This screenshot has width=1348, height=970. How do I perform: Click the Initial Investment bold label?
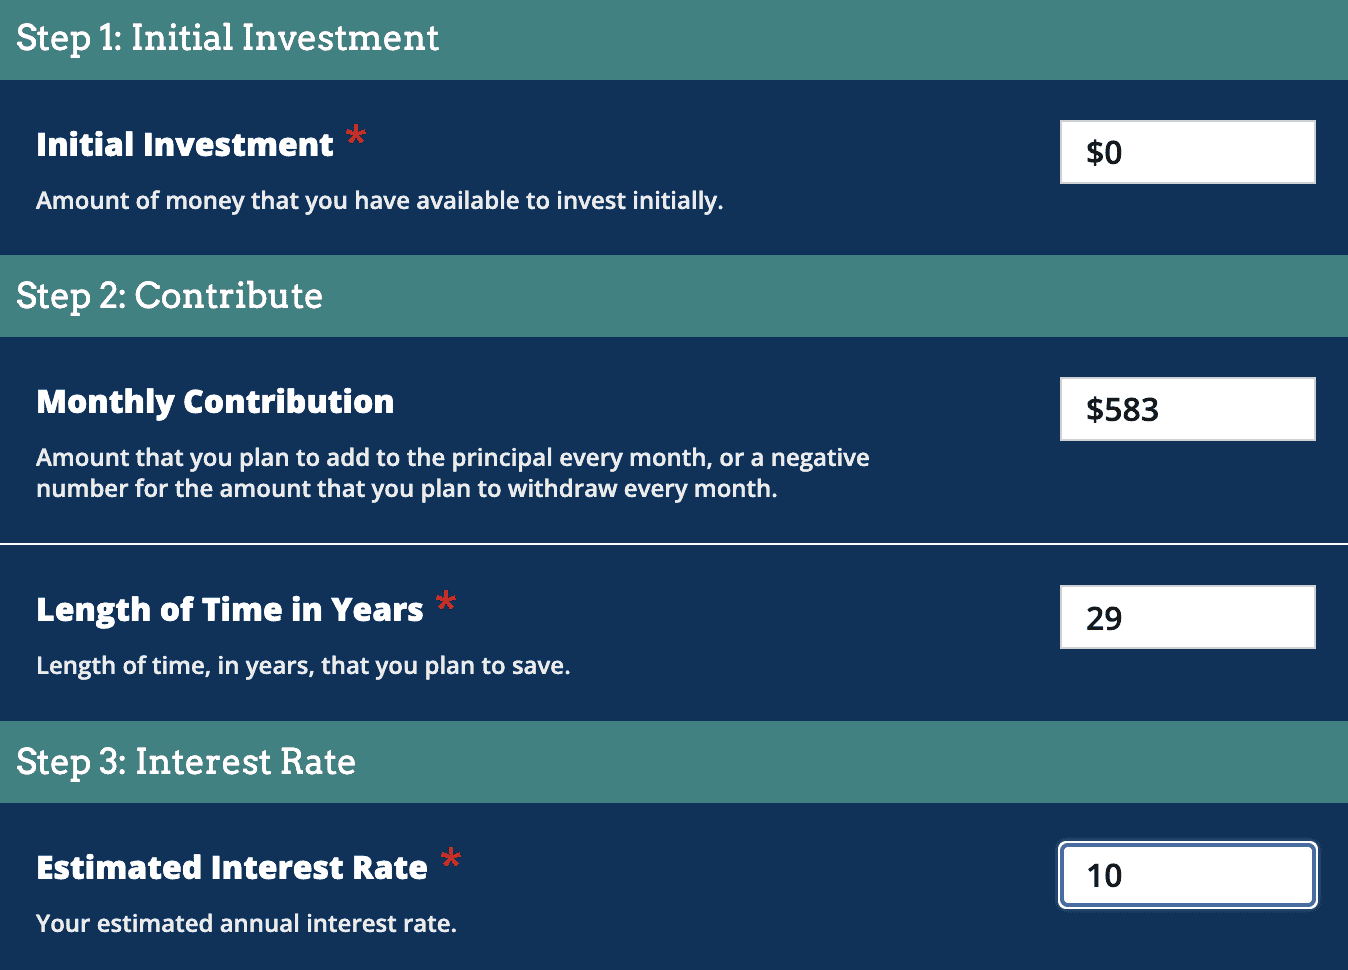(184, 144)
